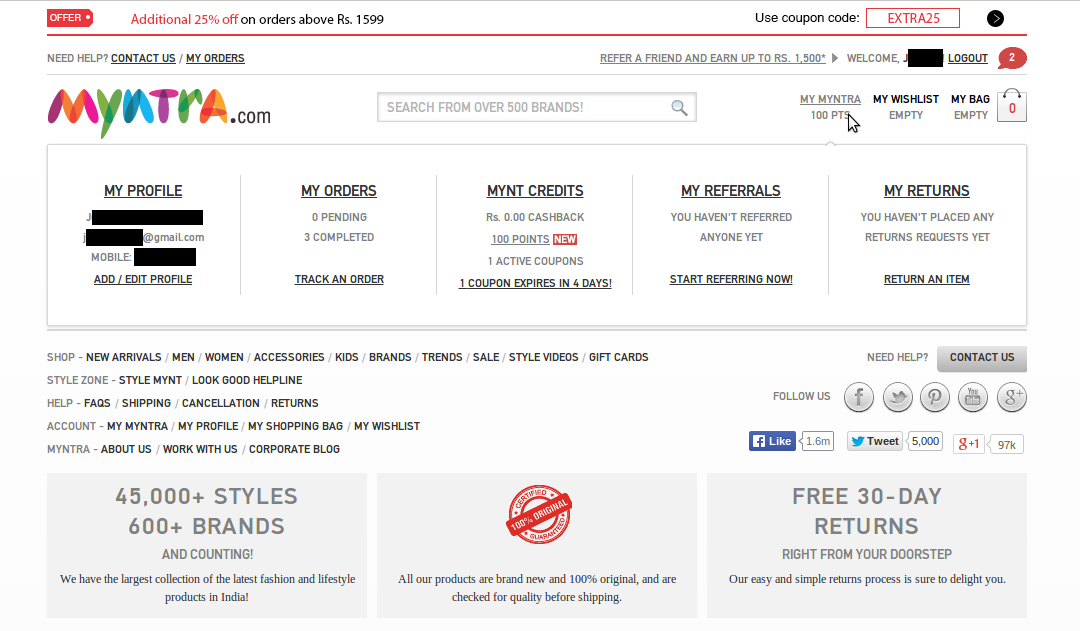
Task: Click My Myntra in Account links
Action: click(137, 426)
